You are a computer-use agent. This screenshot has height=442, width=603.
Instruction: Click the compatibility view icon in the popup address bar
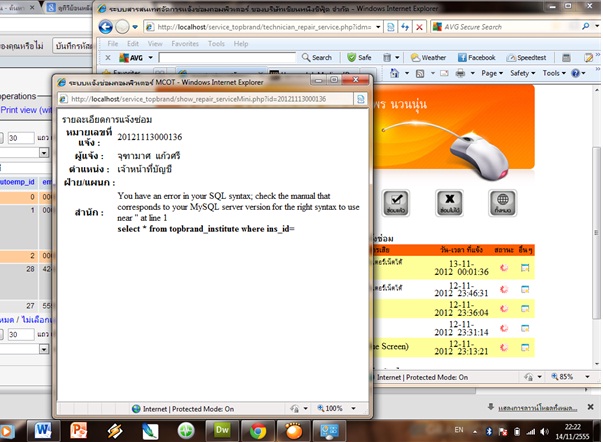pos(361,99)
